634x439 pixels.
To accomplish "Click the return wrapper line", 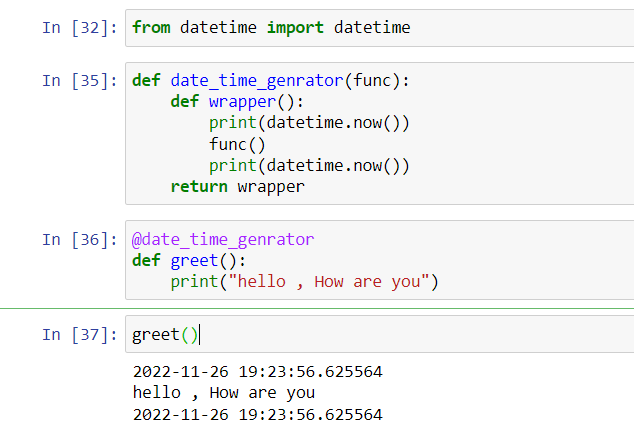I will [x=237, y=187].
